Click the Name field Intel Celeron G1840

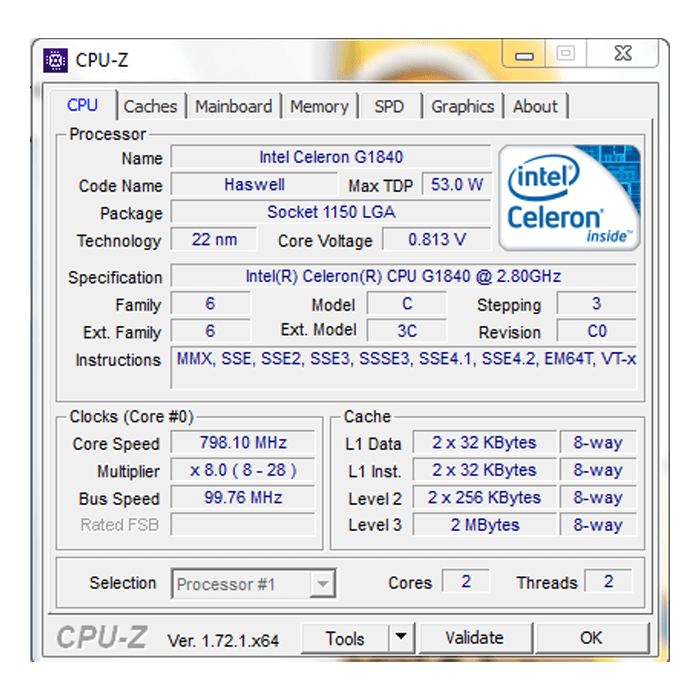click(331, 157)
